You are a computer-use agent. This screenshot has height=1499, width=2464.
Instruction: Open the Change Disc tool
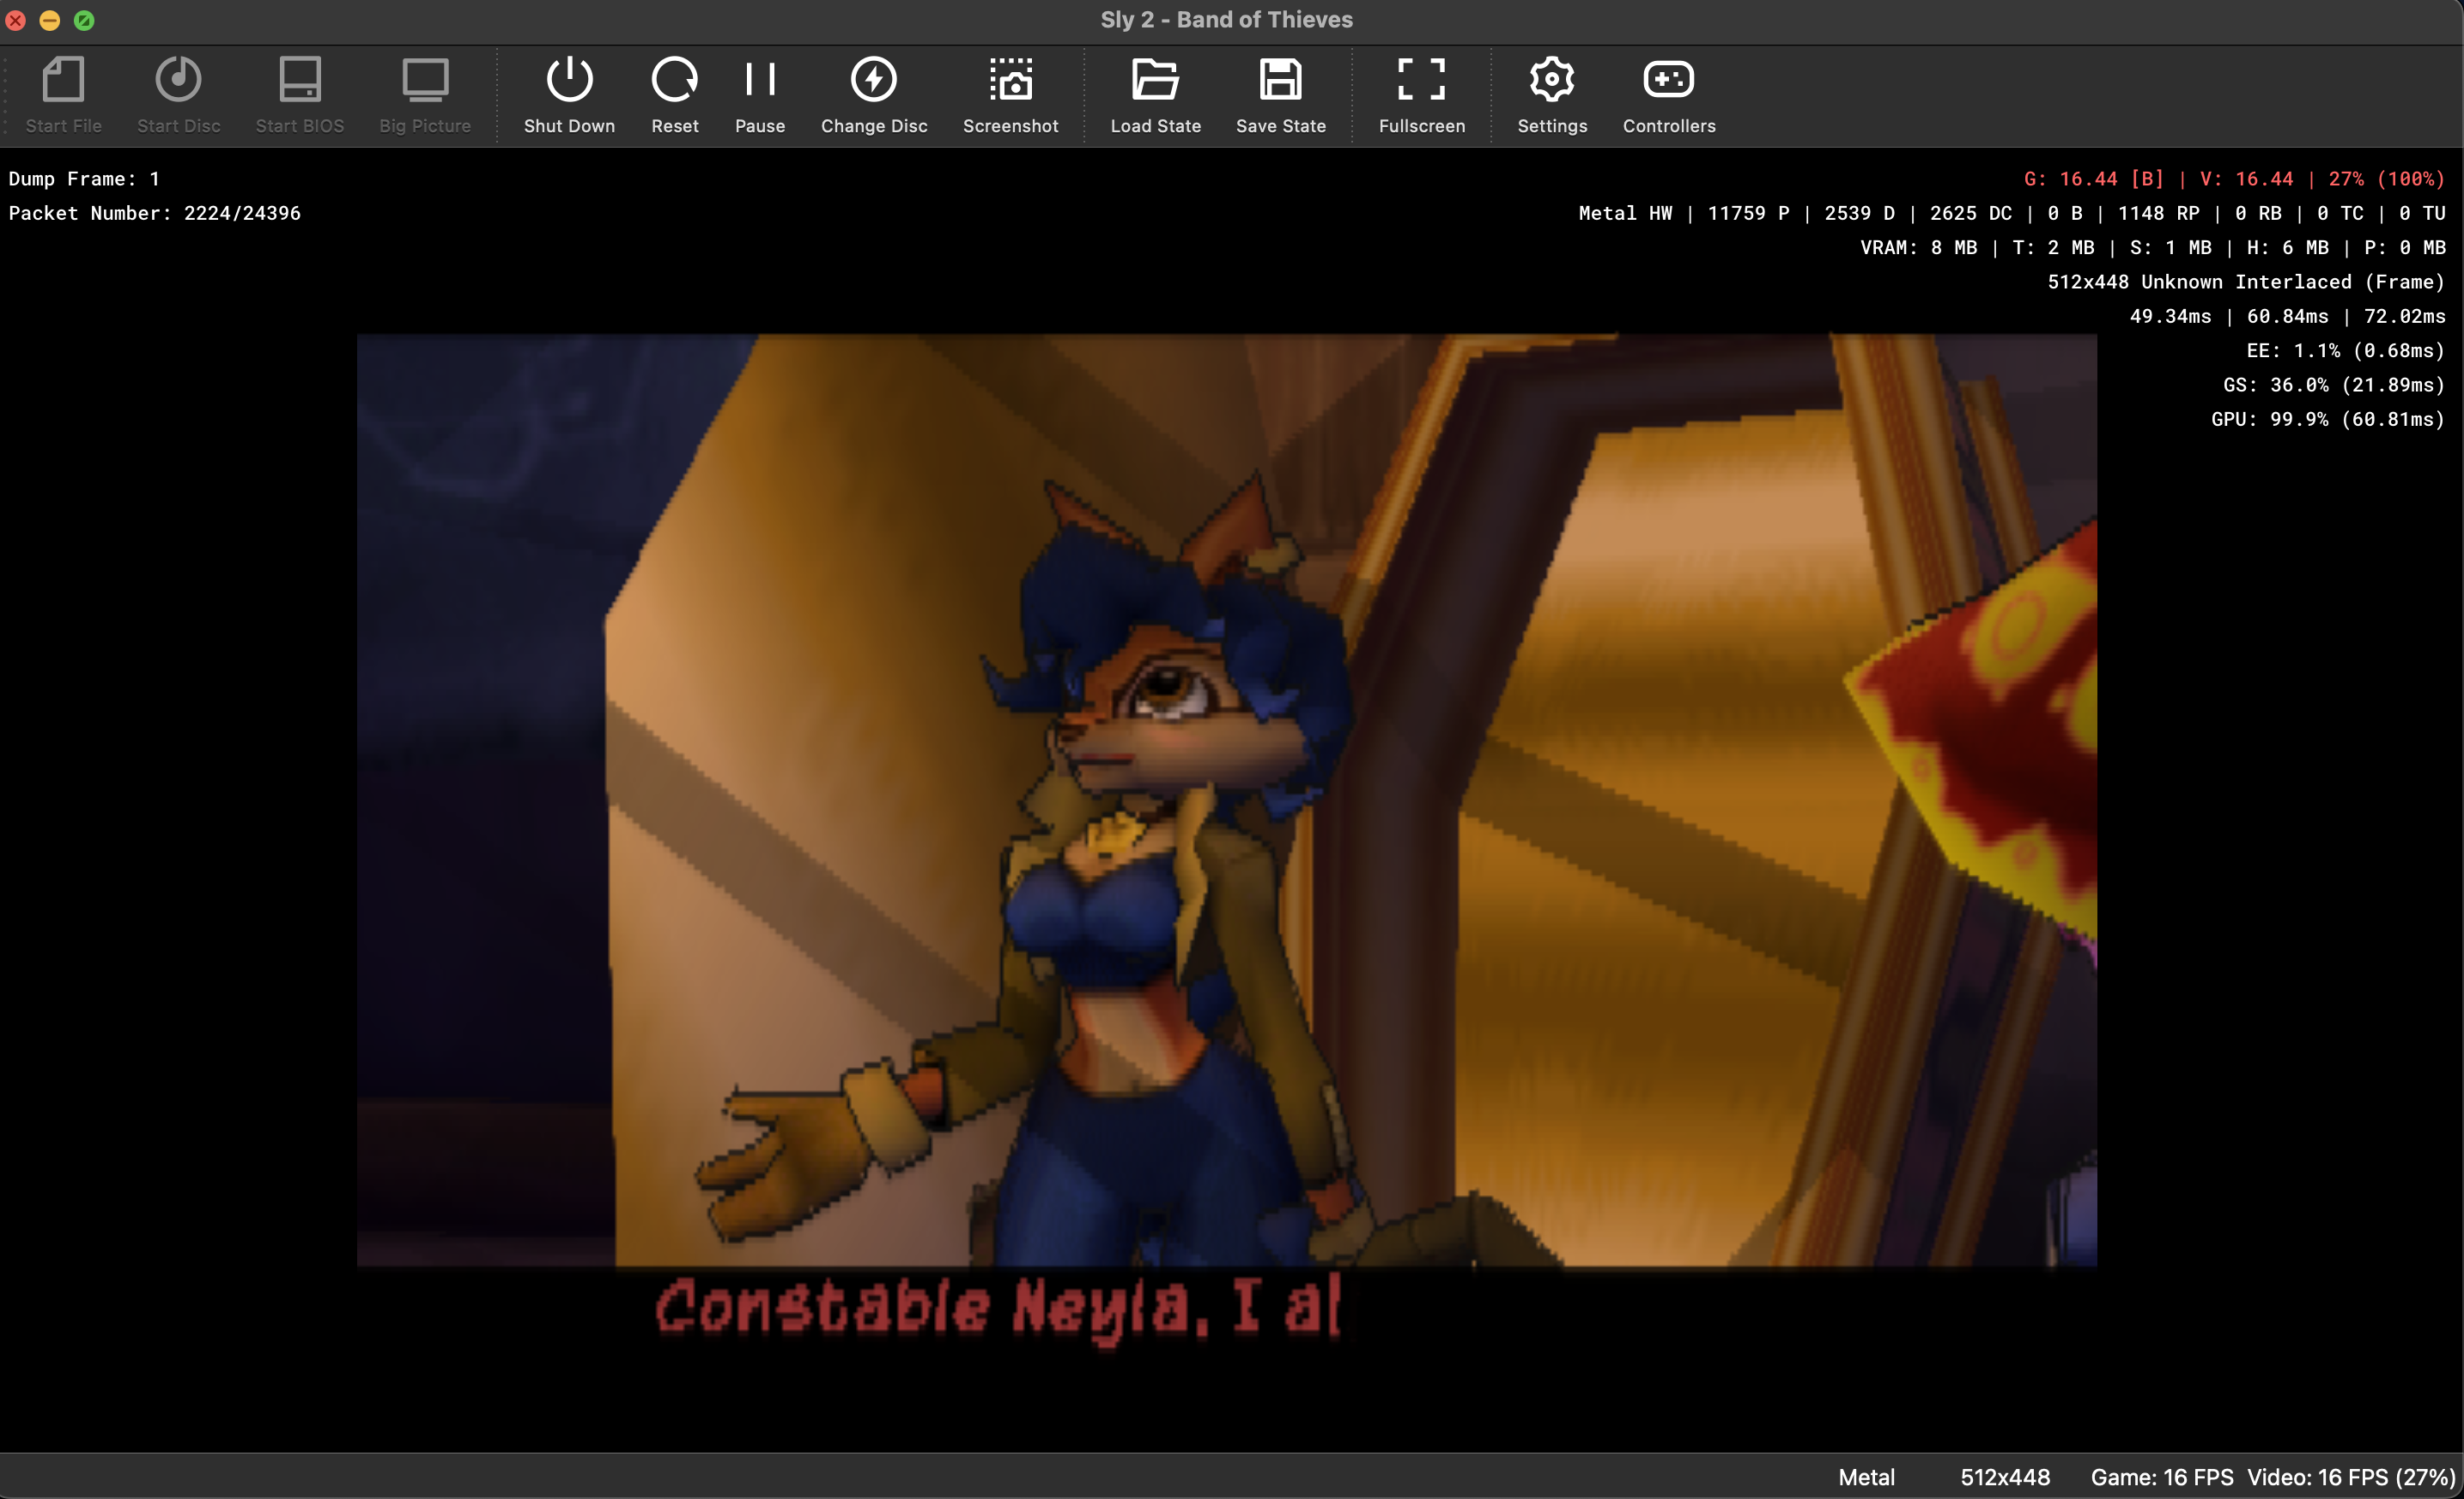pos(874,94)
